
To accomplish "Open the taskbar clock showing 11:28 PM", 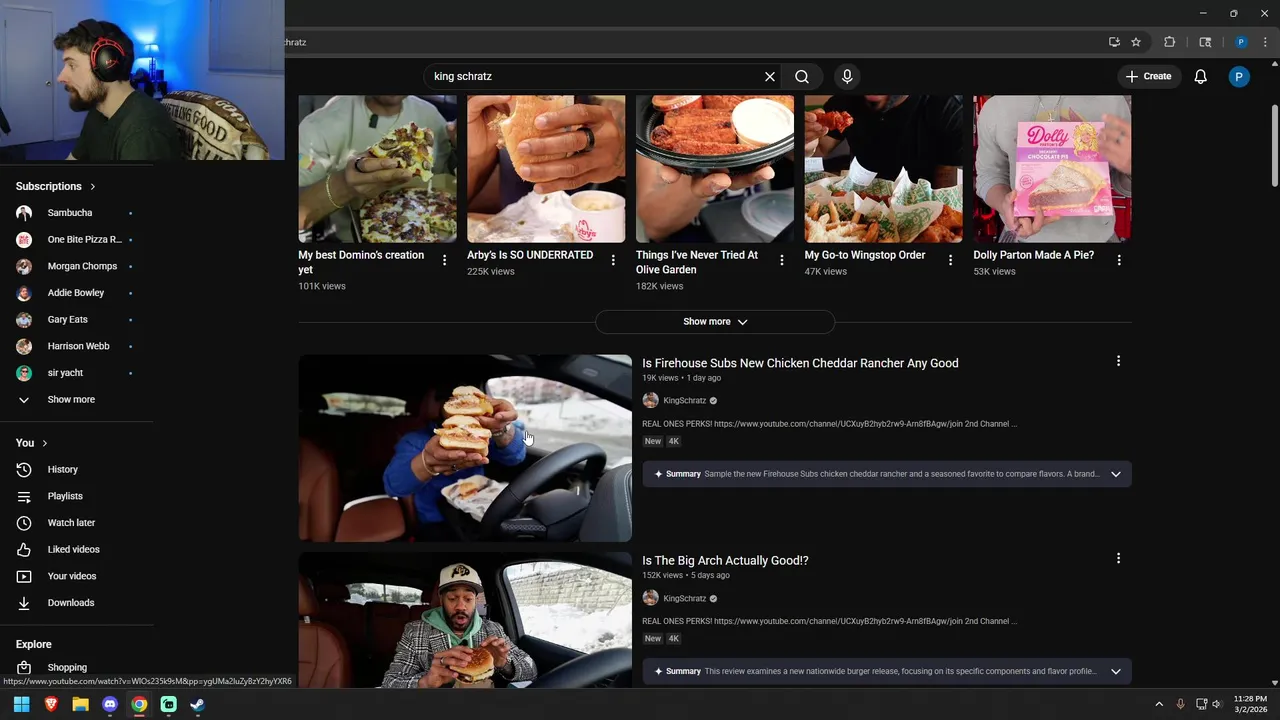I will pos(1250,704).
